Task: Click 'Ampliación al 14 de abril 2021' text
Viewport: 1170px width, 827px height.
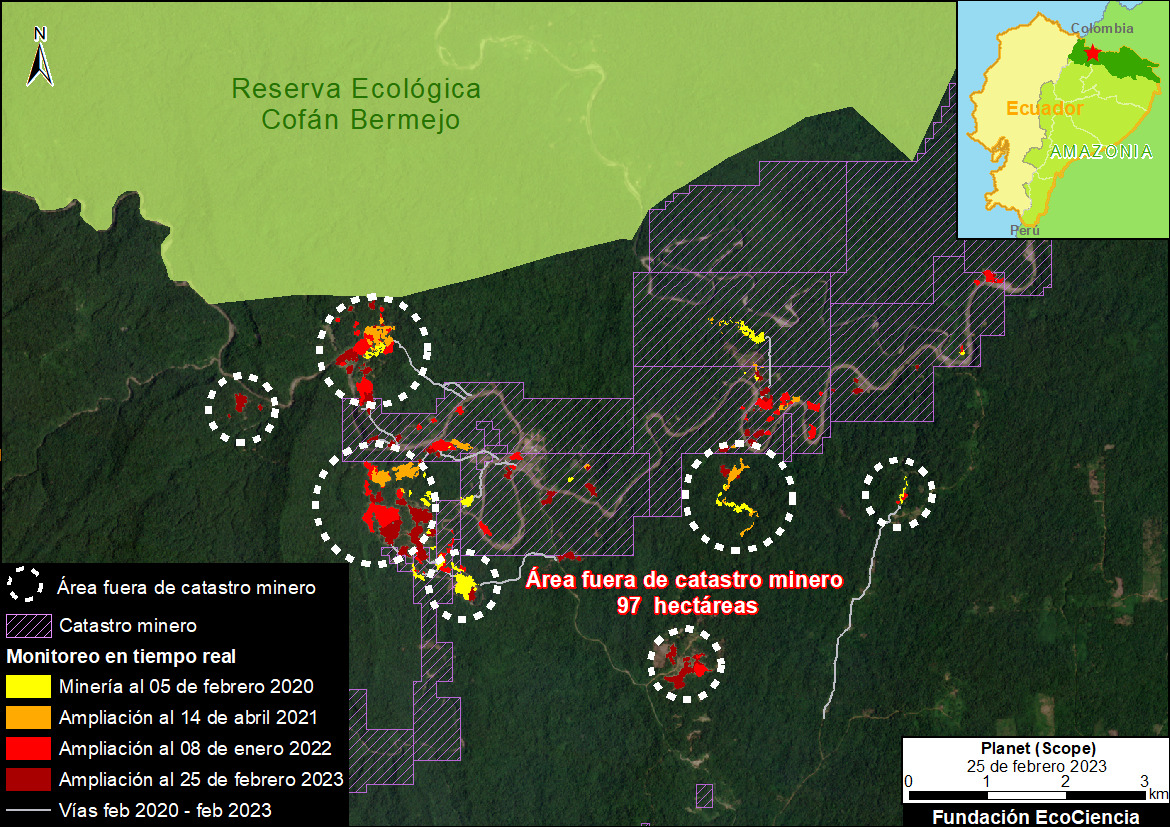Action: [188, 718]
